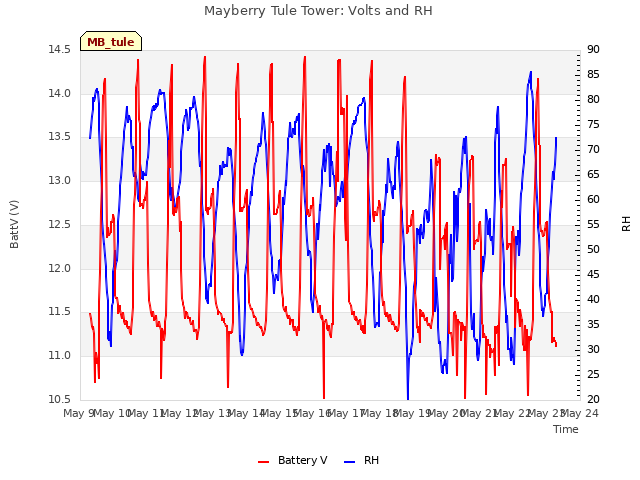Click the 'BattV (V)' left axis title
This screenshot has height=480, width=640.
[x=14, y=224]
